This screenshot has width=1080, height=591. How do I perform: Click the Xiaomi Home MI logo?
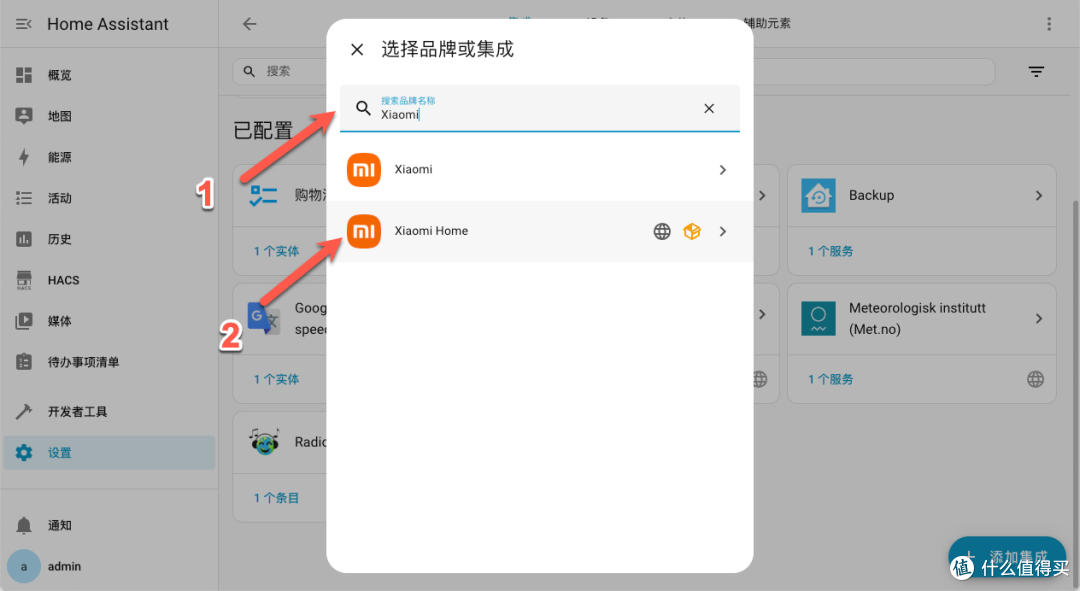[364, 231]
